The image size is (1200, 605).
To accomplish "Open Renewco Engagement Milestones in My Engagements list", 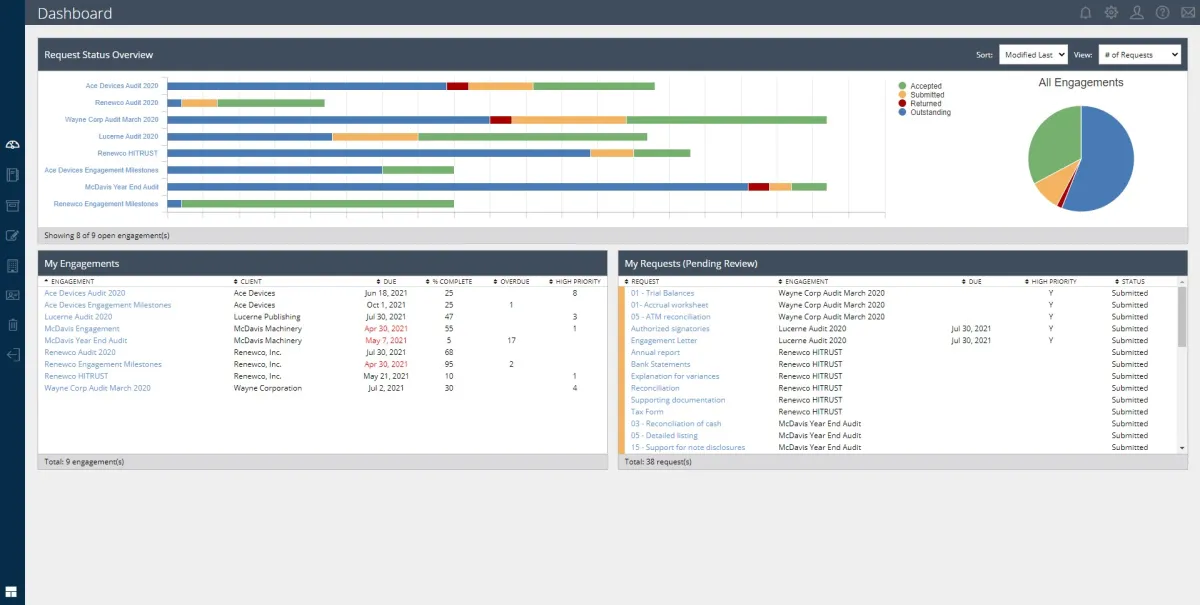I will coord(103,364).
